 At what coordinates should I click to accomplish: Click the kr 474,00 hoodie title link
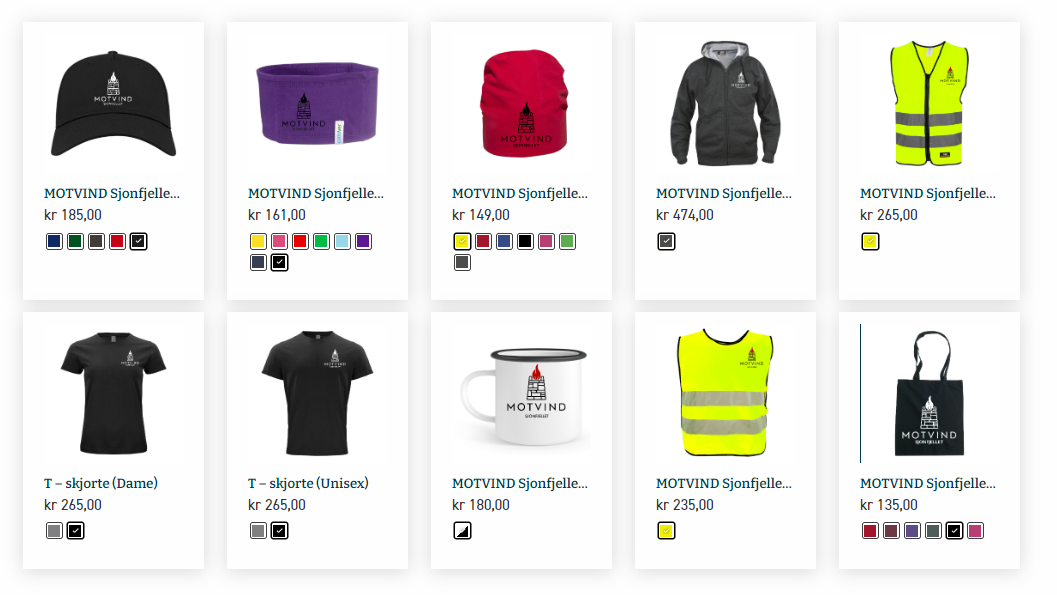(x=724, y=193)
